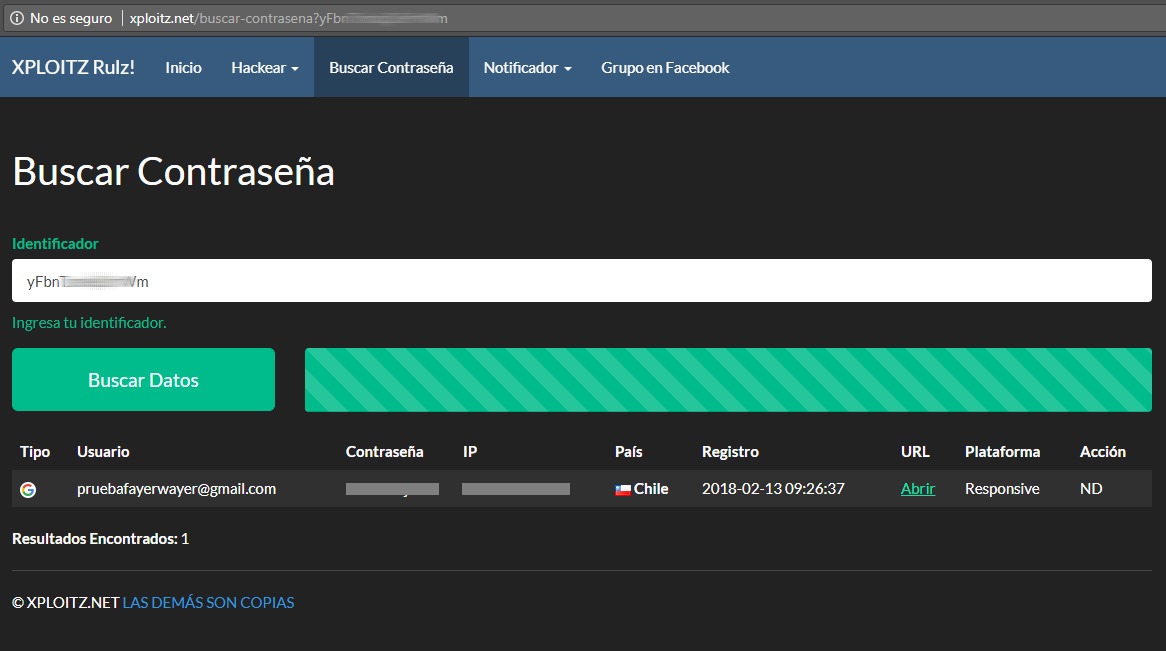Click the Registro column header
Screen dimensions: 1166x651
tap(730, 452)
